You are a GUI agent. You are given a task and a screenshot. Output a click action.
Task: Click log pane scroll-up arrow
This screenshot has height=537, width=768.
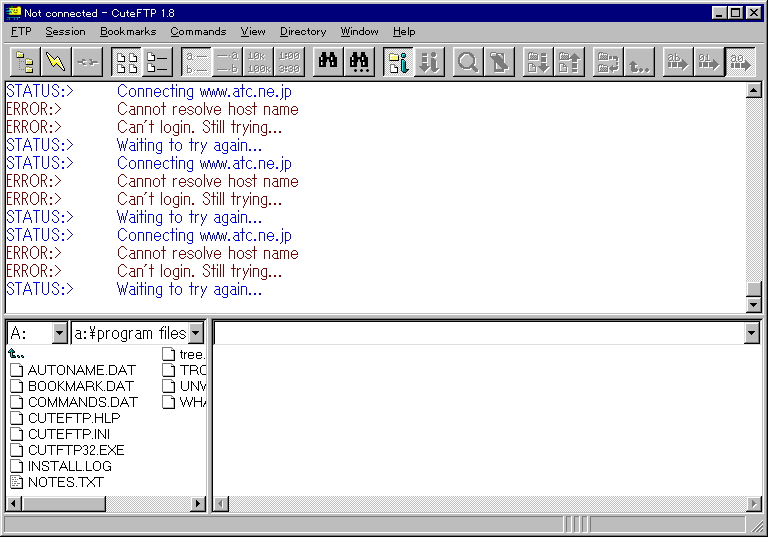[x=753, y=90]
